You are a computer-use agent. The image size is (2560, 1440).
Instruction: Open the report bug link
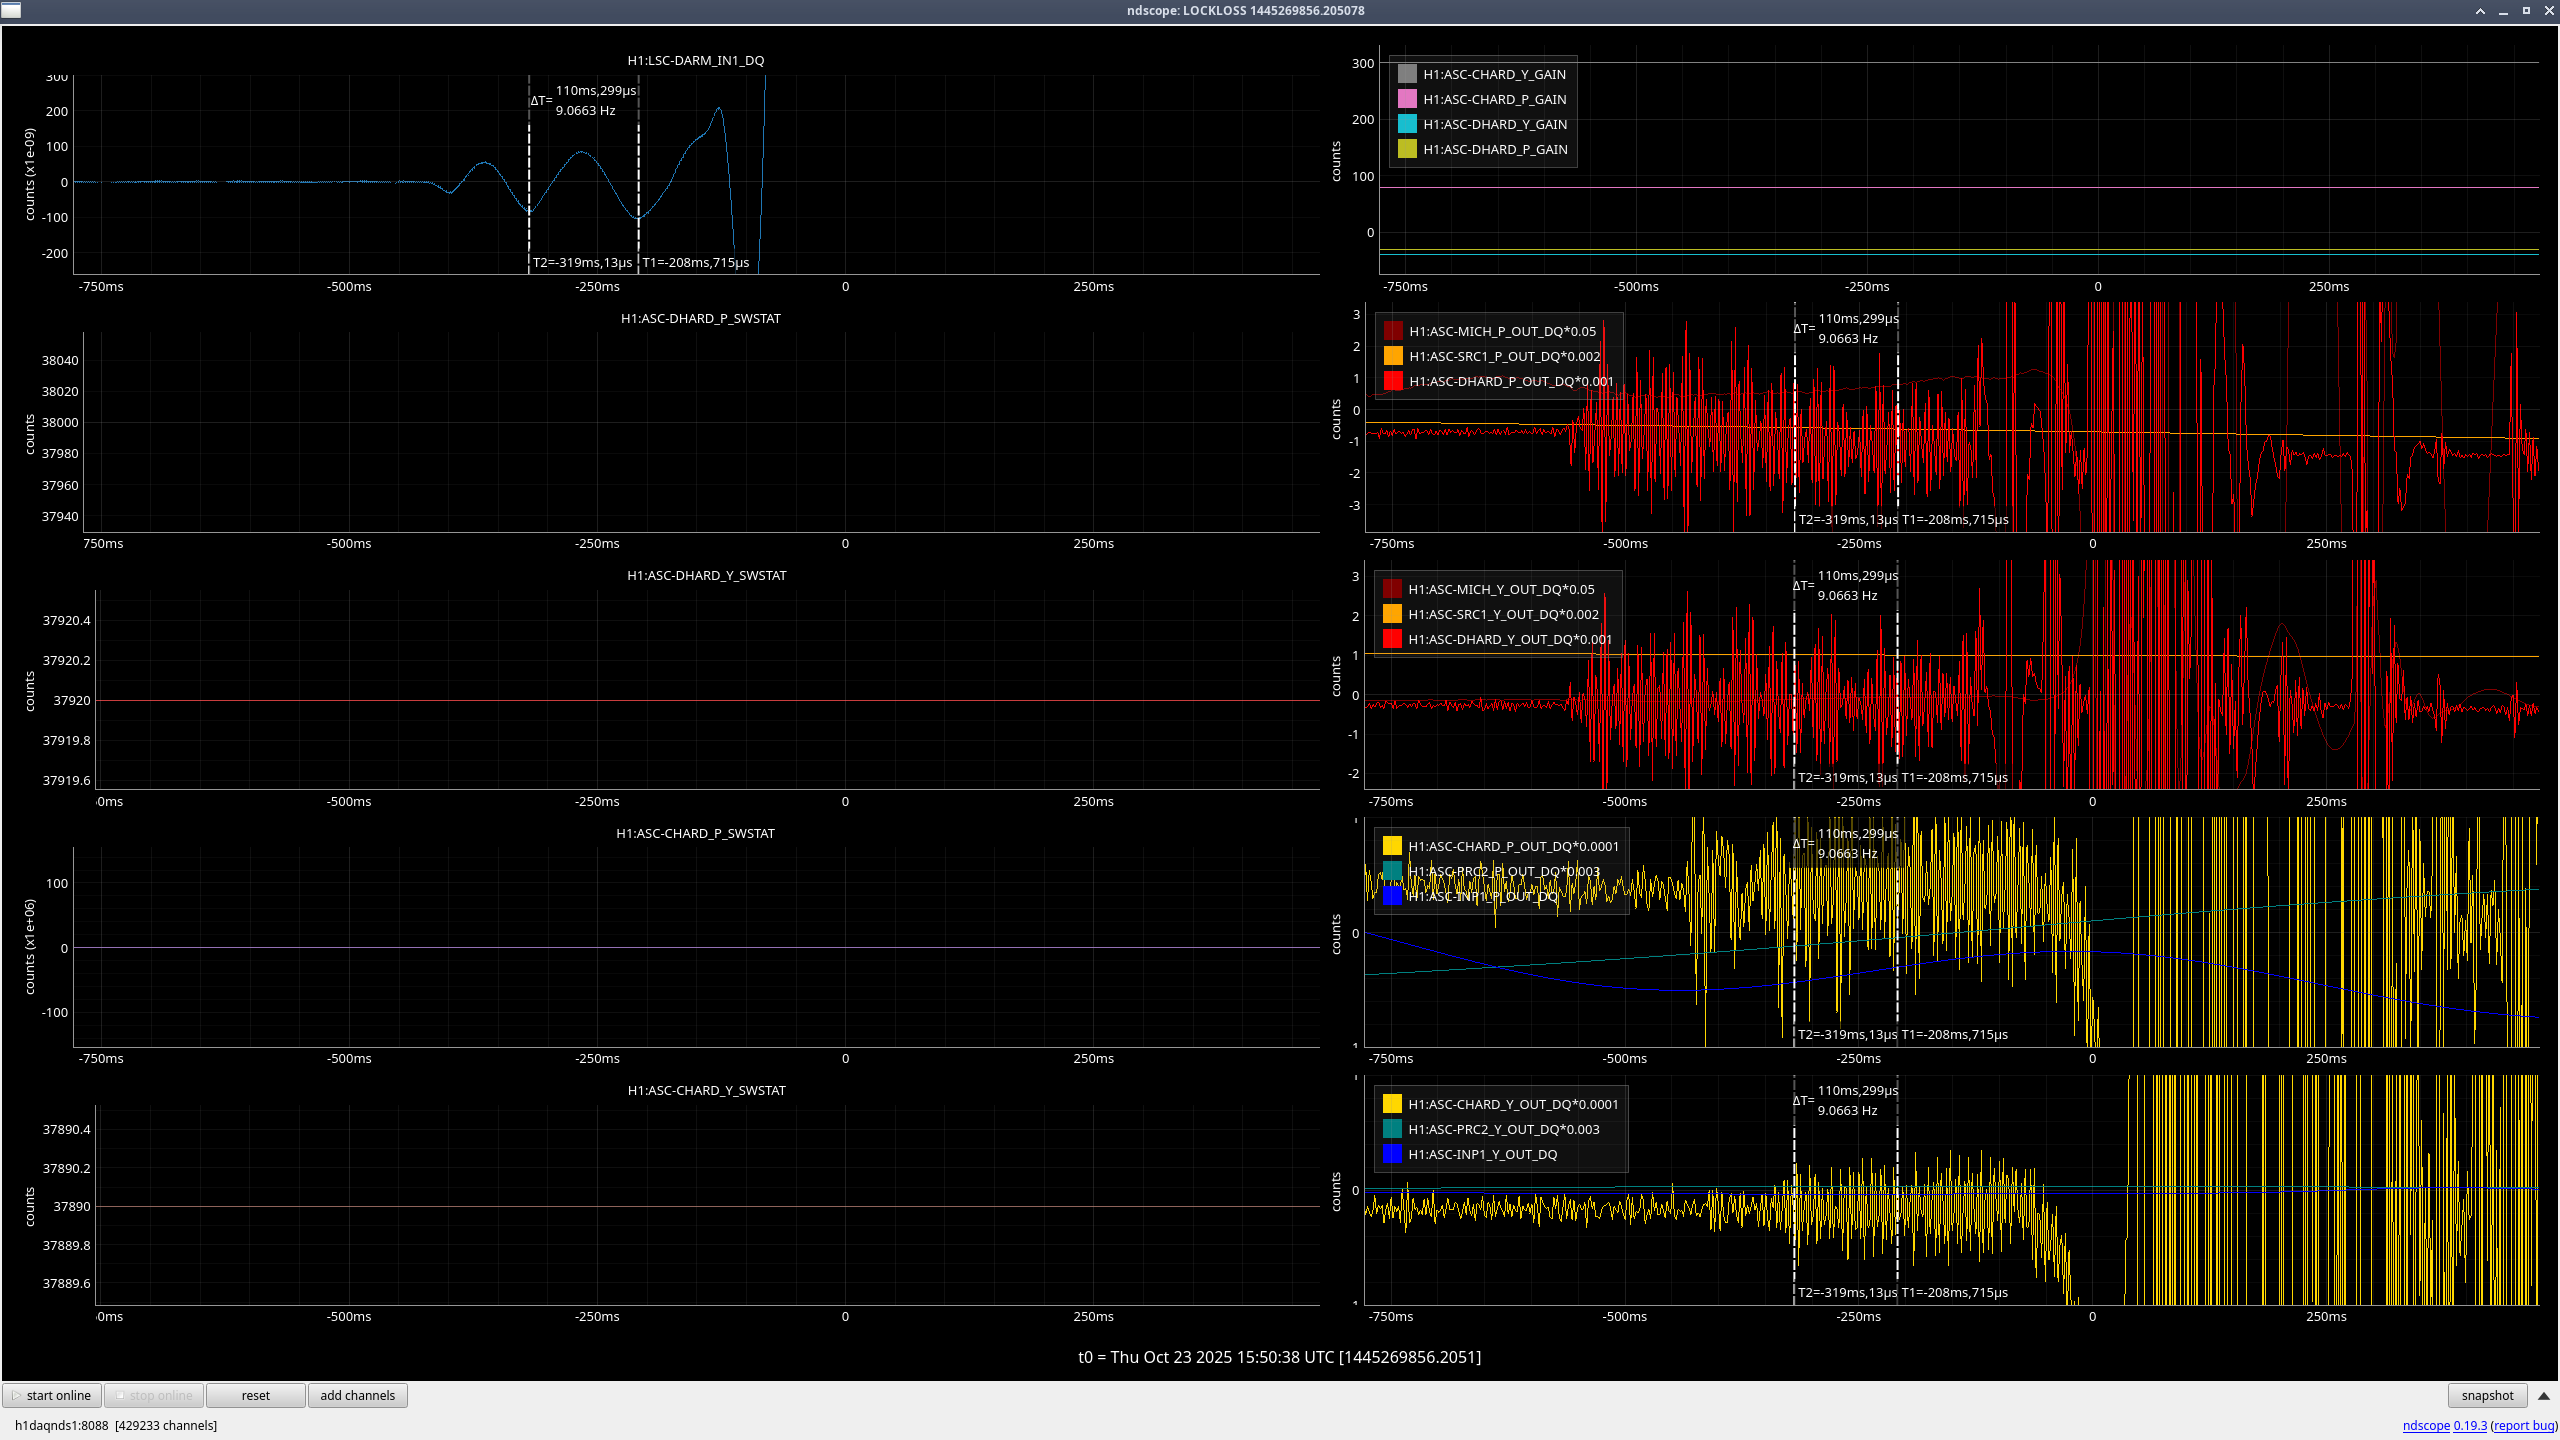[2524, 1425]
